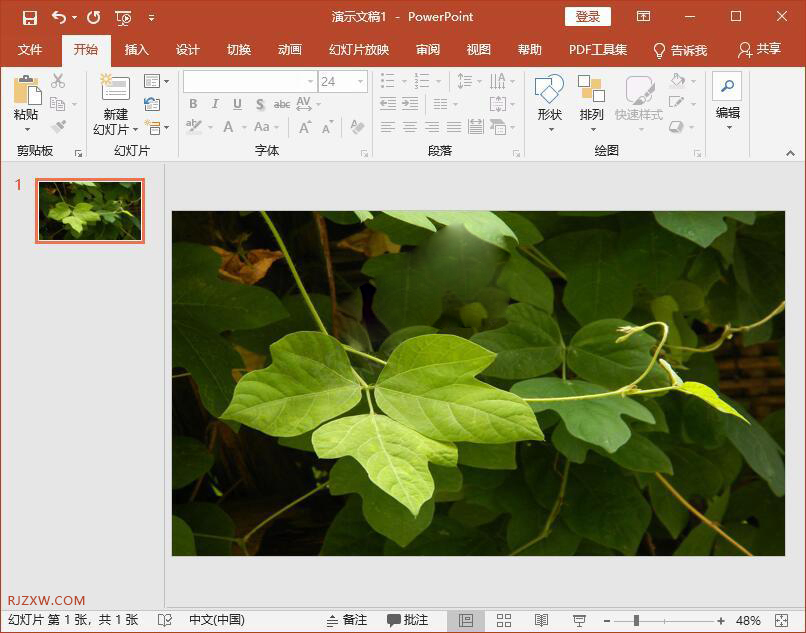Image resolution: width=806 pixels, height=633 pixels.
Task: Expand the font size dropdown showing 24
Action: (x=360, y=81)
